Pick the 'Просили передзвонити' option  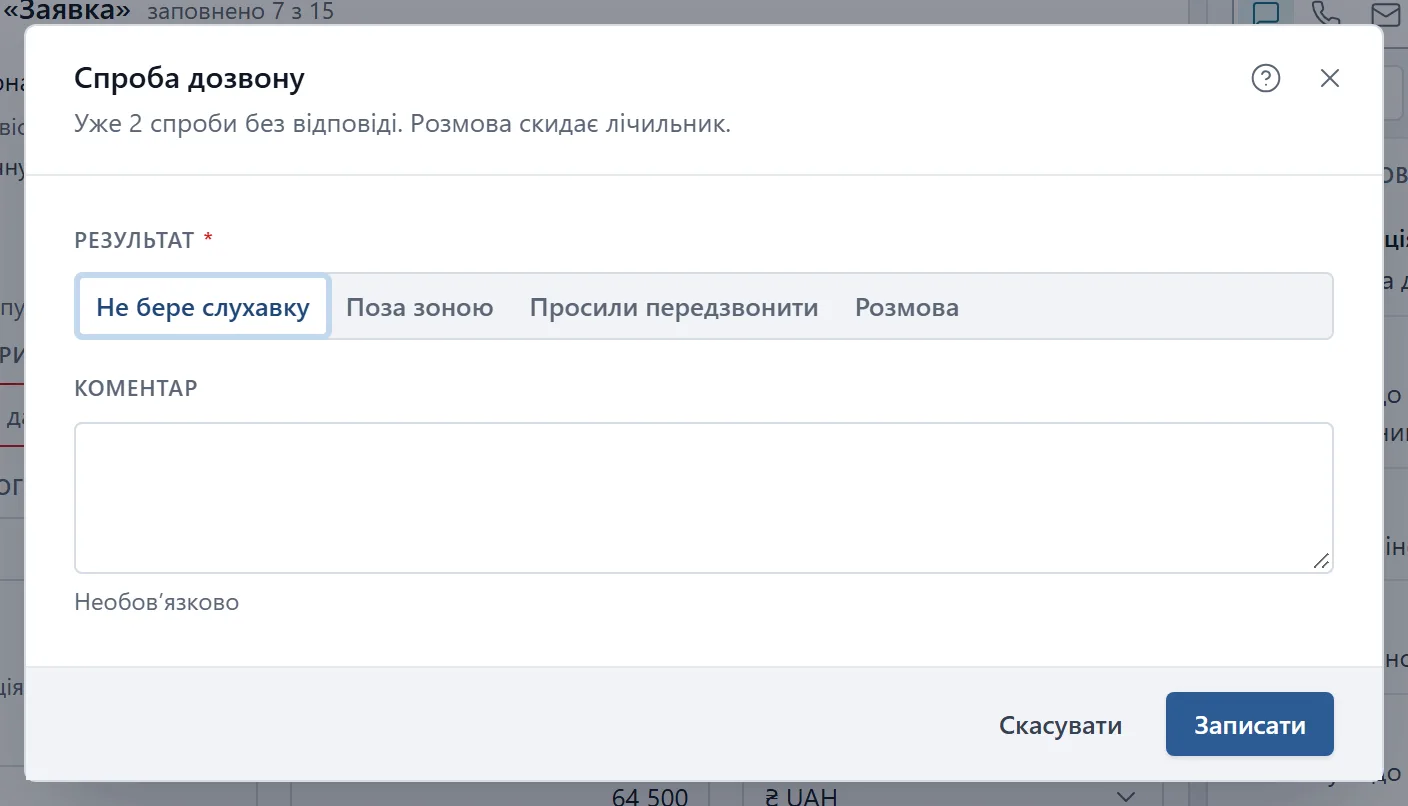tap(674, 307)
